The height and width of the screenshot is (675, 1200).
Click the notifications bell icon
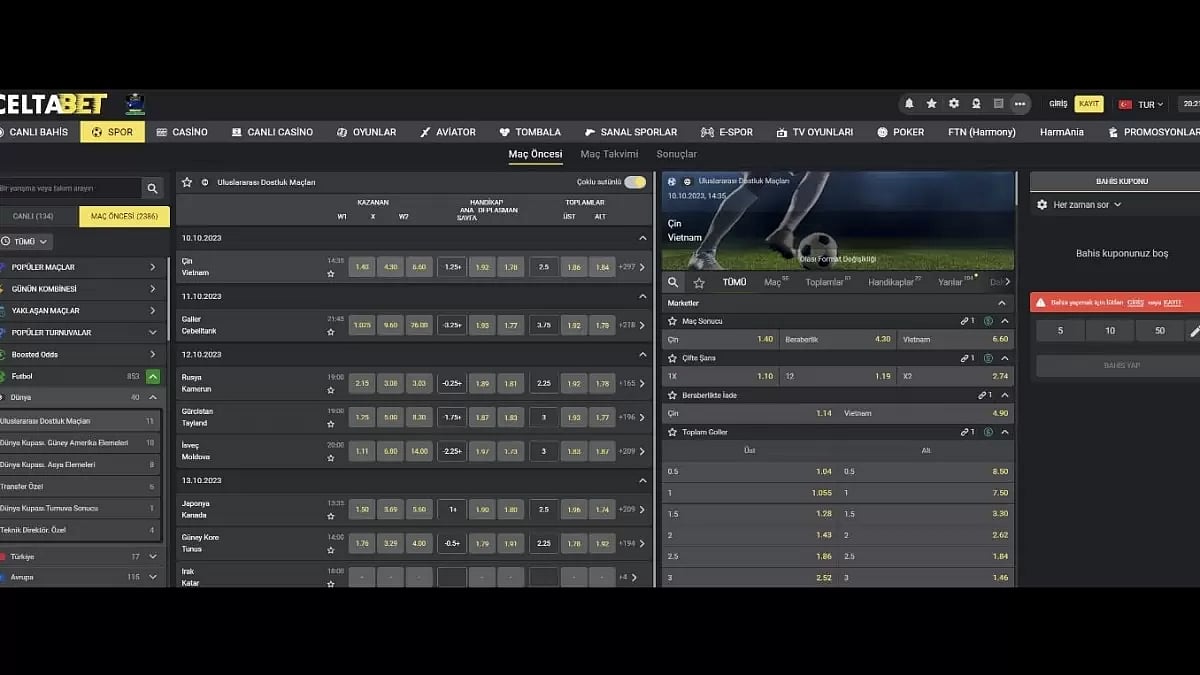coord(909,104)
